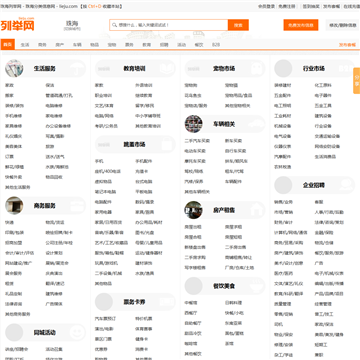
Task: Open the 房屋出租 link
Action: coord(193,227)
